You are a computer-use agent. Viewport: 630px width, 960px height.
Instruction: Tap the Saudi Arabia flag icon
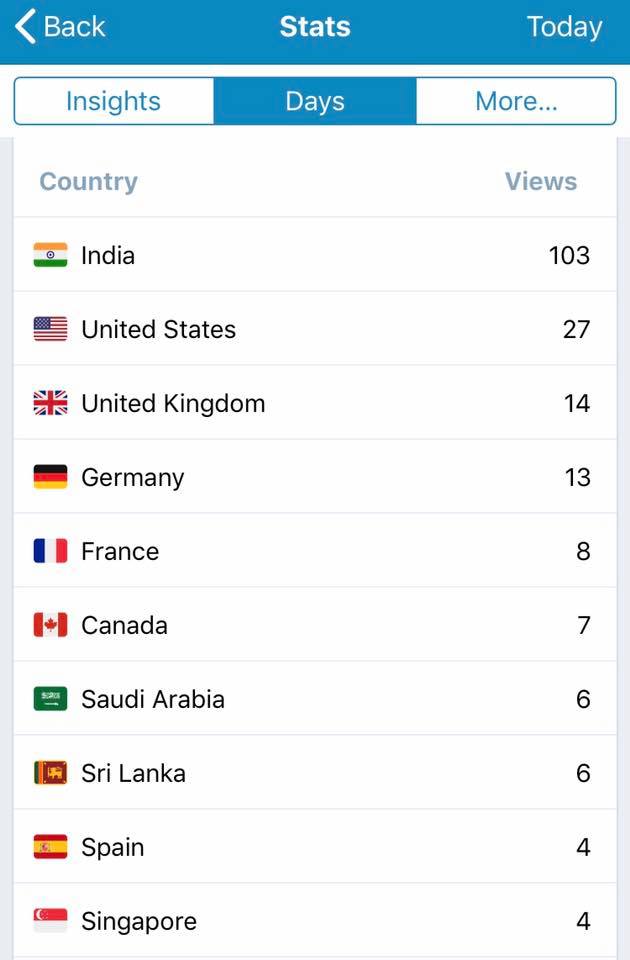[50, 699]
